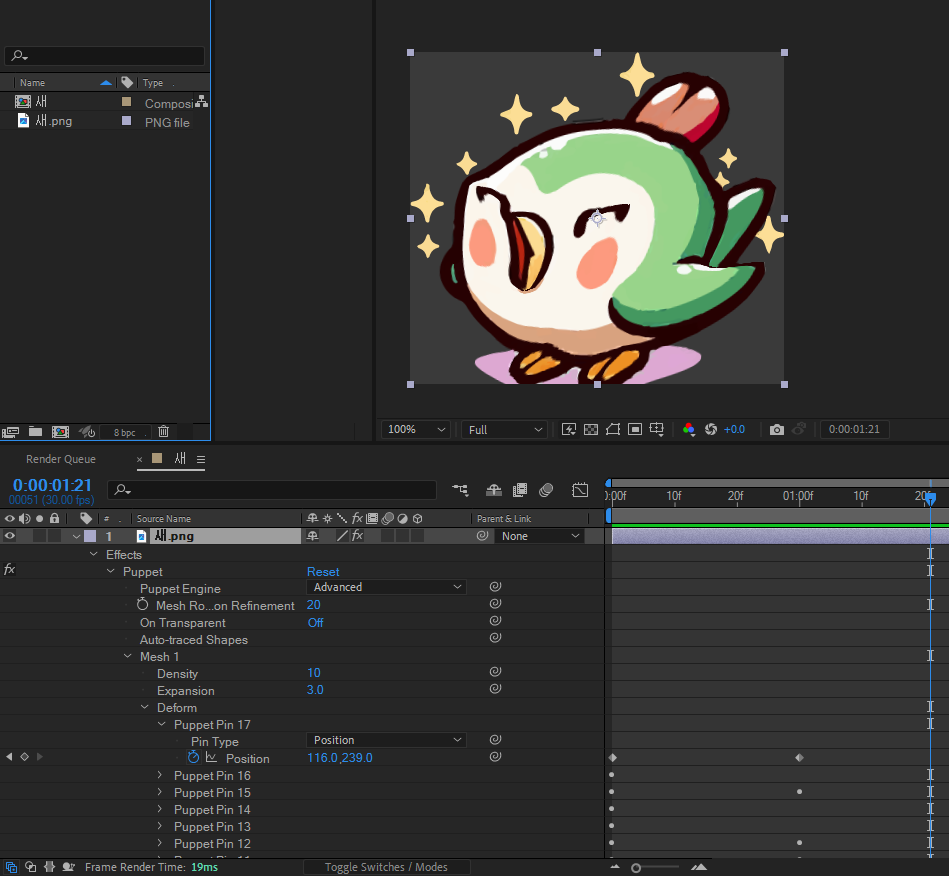Screen dimensions: 949x876
Task: Toggle quality switch on 새.png layer
Action: (x=342, y=536)
